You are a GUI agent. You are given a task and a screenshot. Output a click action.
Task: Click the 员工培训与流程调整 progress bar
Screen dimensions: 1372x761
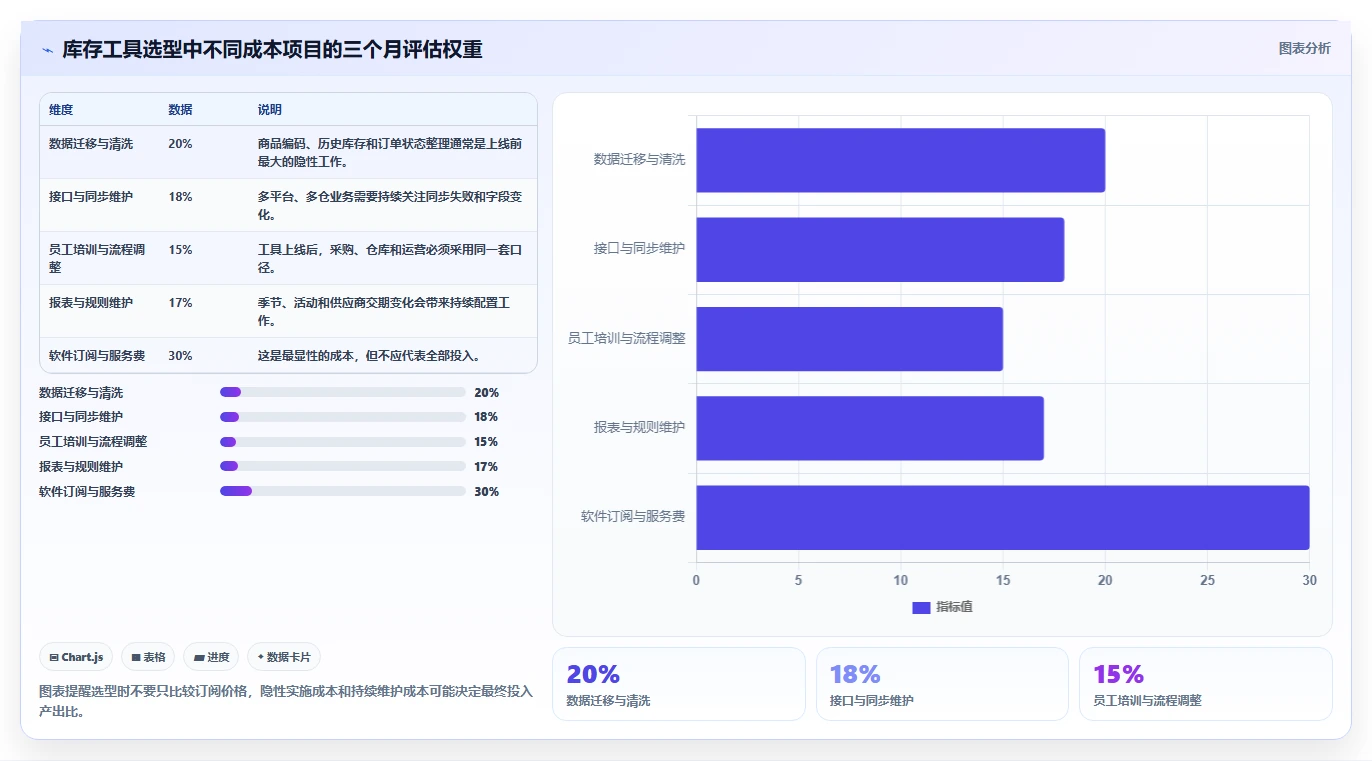(343, 442)
